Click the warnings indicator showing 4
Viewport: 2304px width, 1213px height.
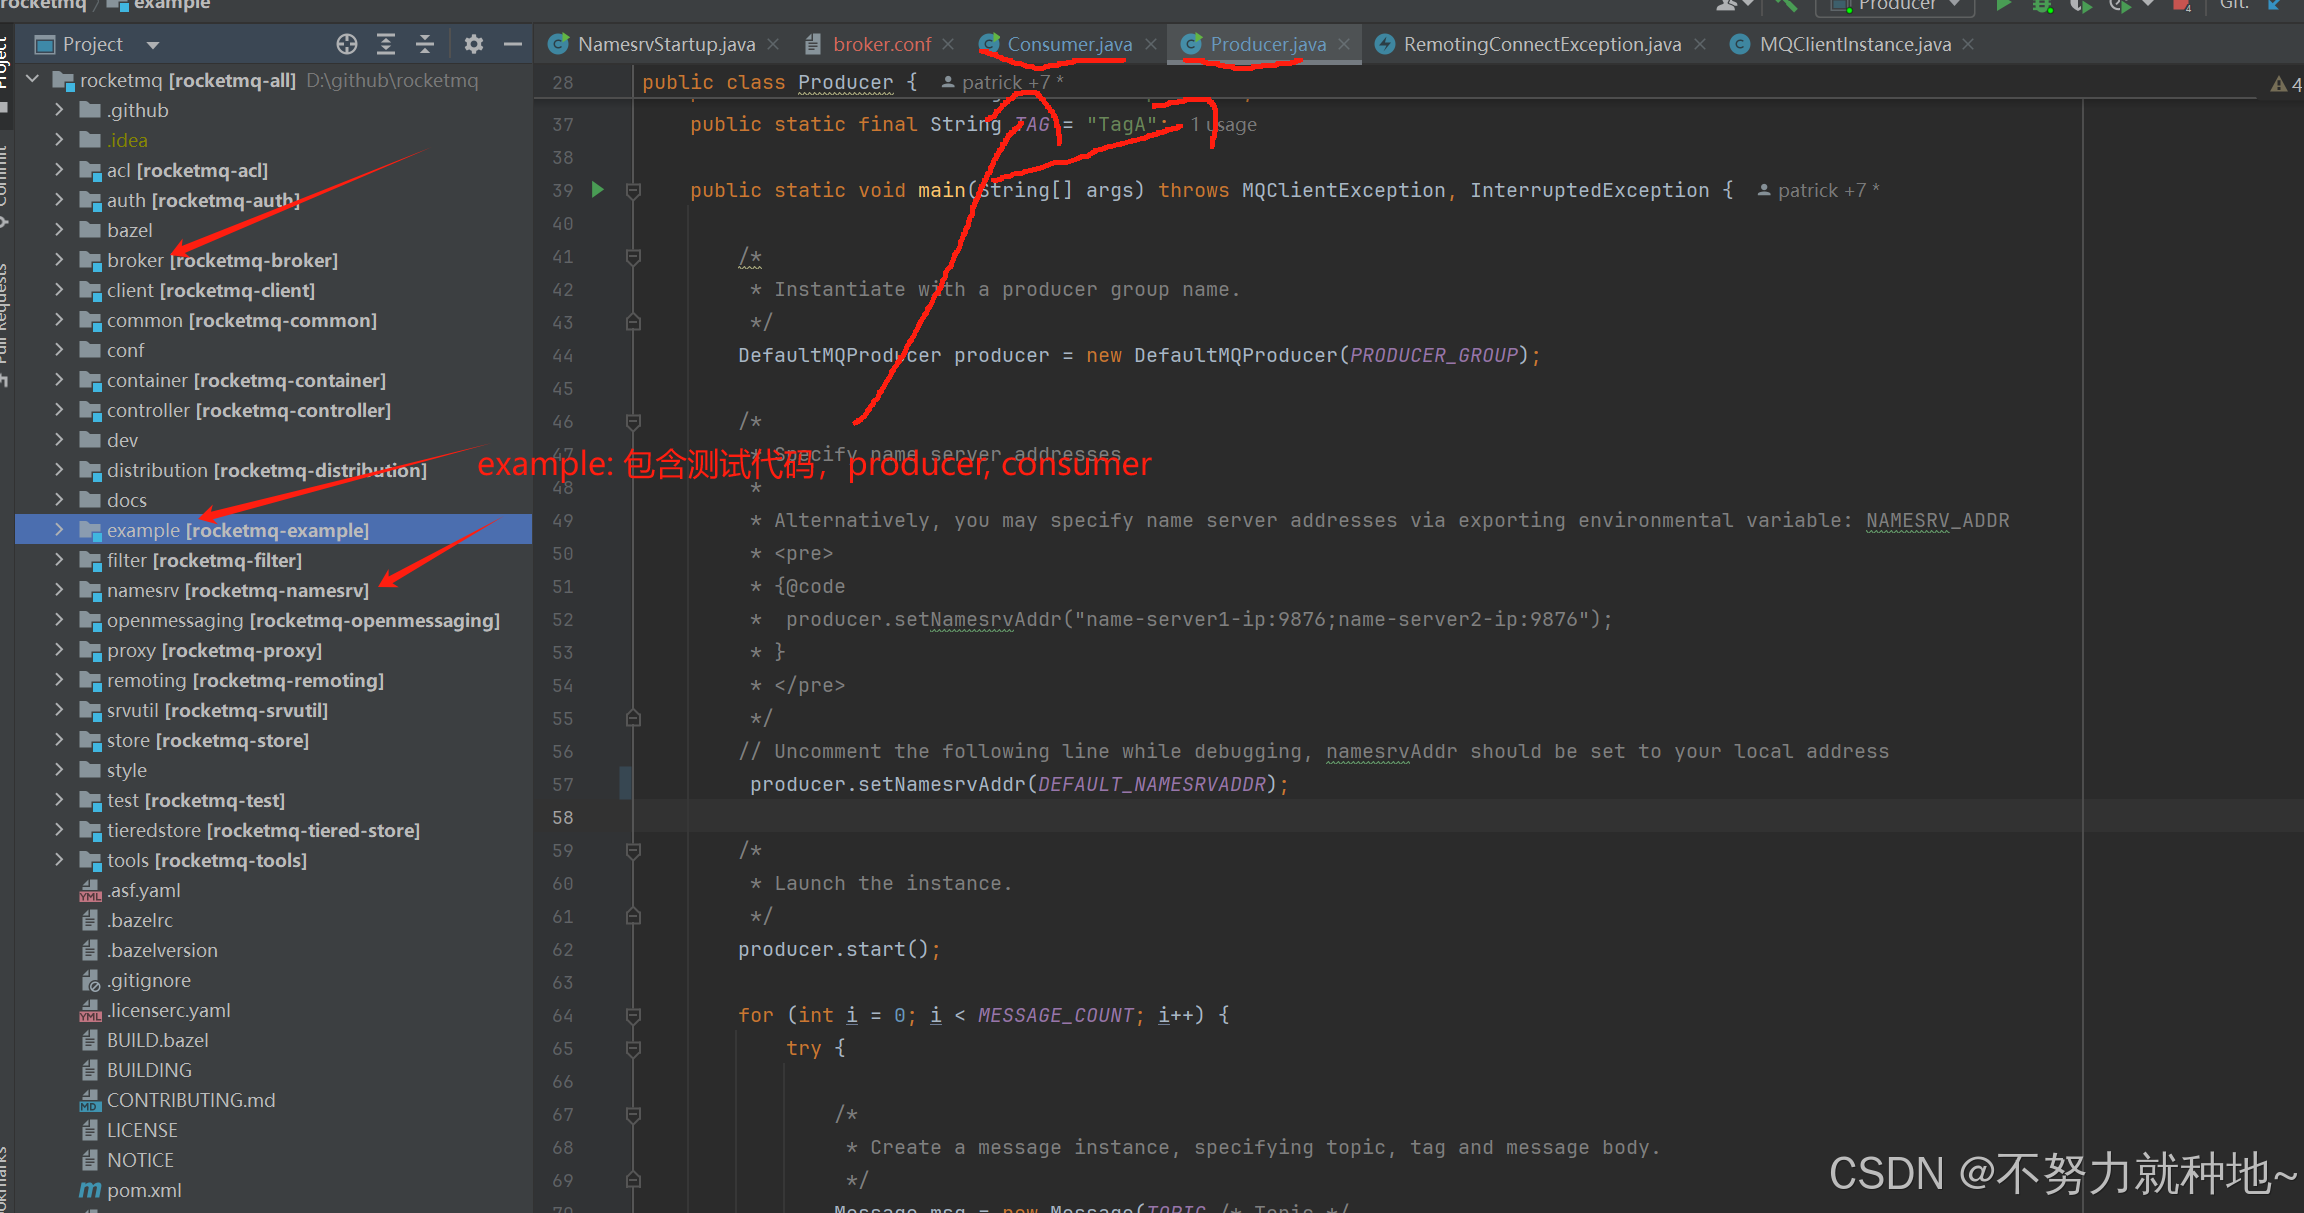tap(2285, 85)
